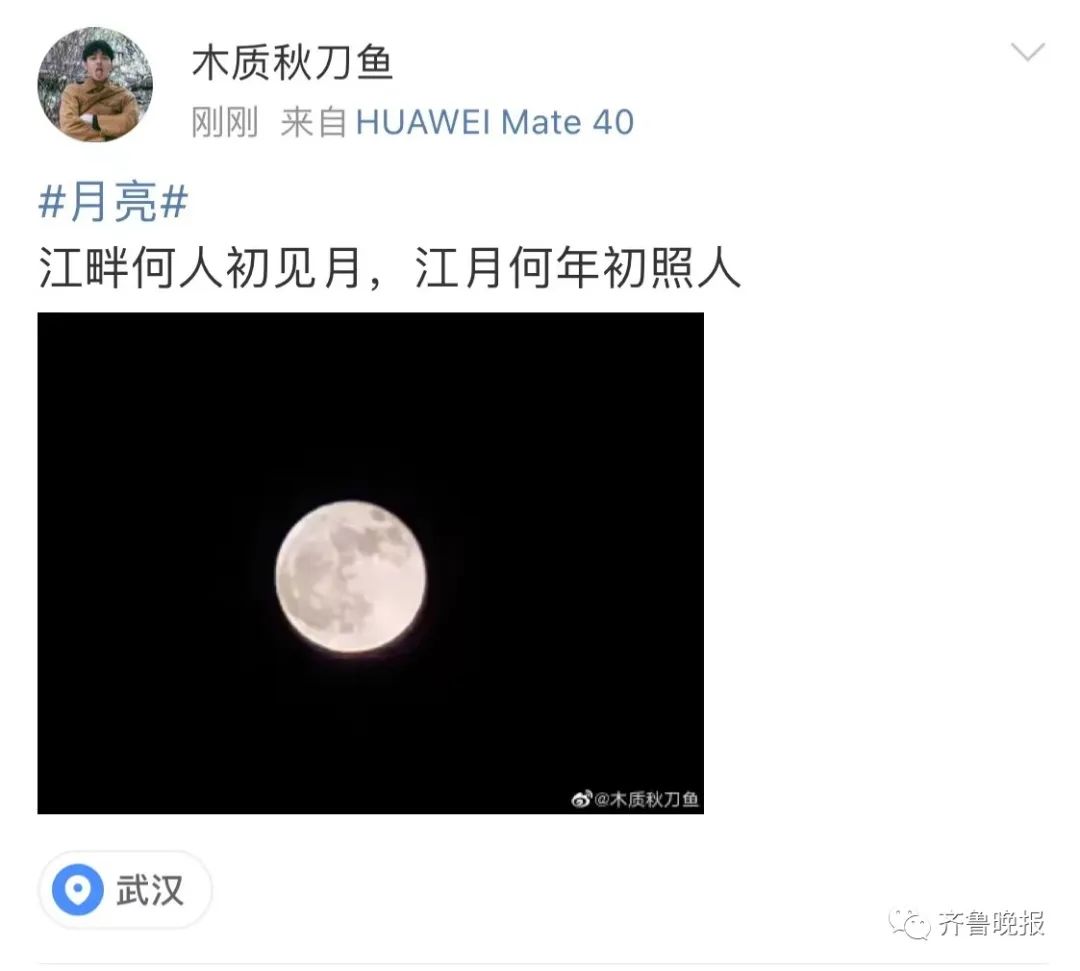Click the 来自 source label
Image resolution: width=1080 pixels, height=971 pixels.
coord(313,123)
